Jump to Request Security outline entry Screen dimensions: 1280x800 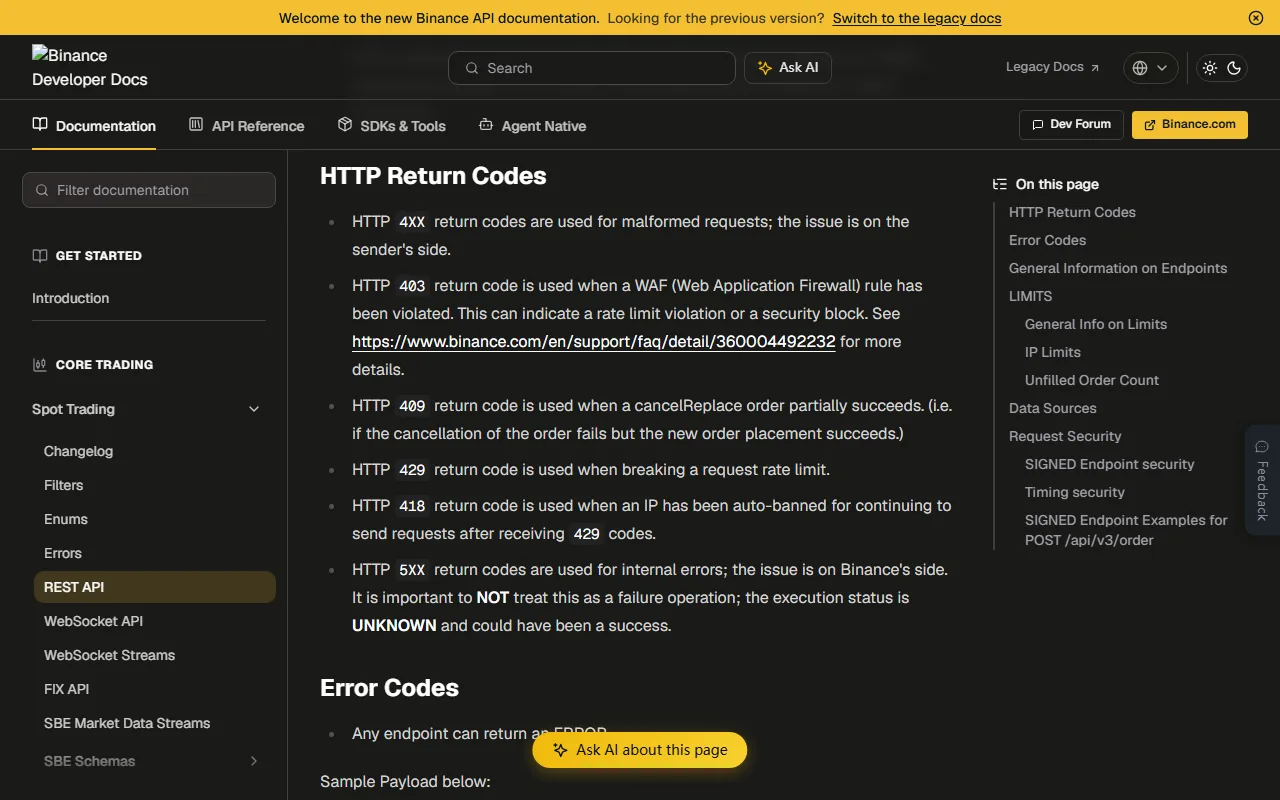pos(1065,436)
